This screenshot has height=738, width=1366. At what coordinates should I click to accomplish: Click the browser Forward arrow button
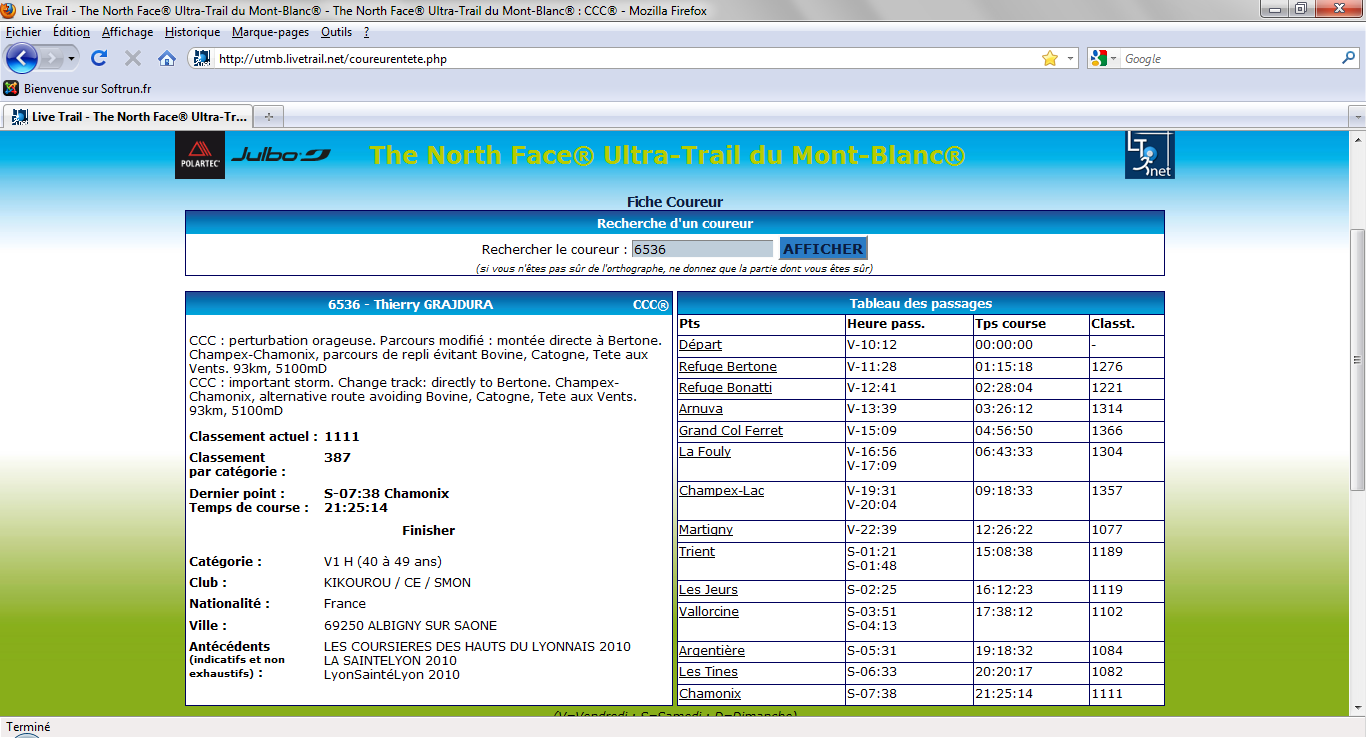click(x=51, y=58)
